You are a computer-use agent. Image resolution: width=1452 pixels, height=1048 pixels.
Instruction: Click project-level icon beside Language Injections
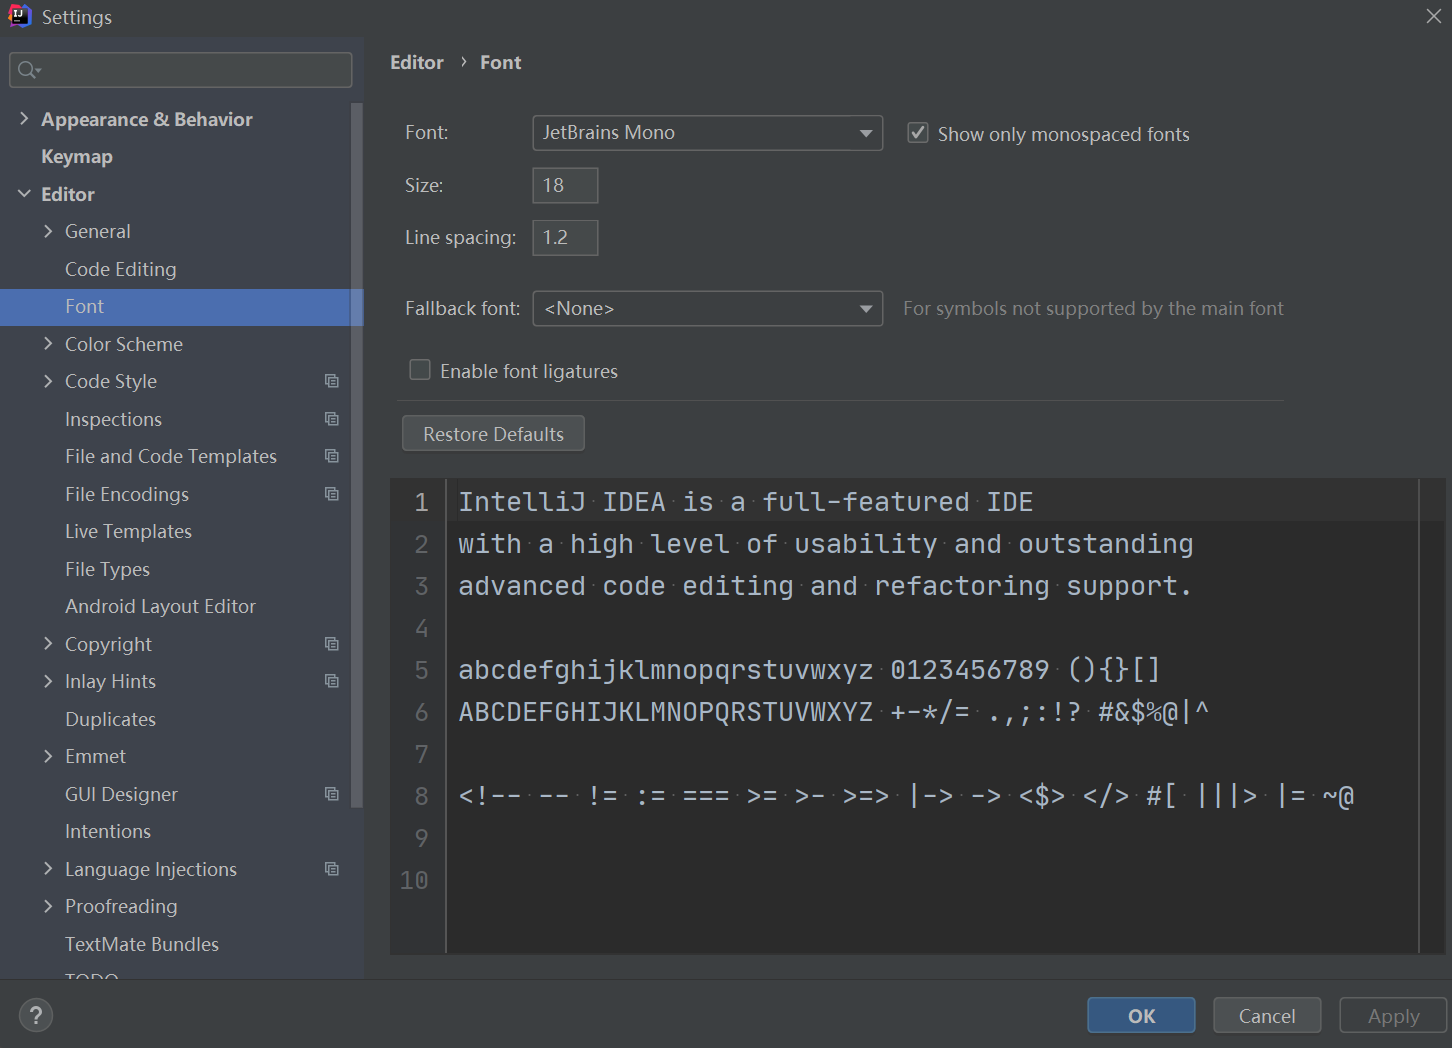click(x=332, y=869)
